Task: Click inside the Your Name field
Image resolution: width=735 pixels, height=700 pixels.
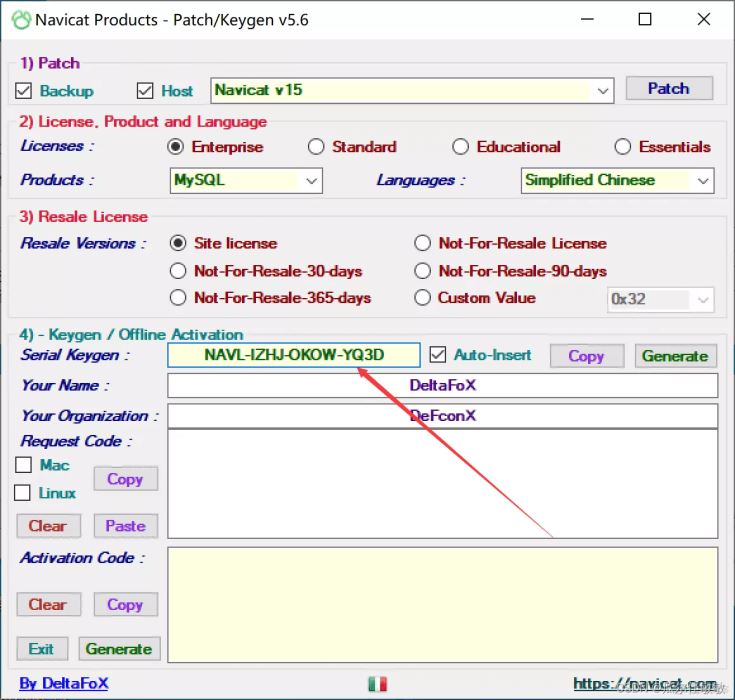Action: 442,386
